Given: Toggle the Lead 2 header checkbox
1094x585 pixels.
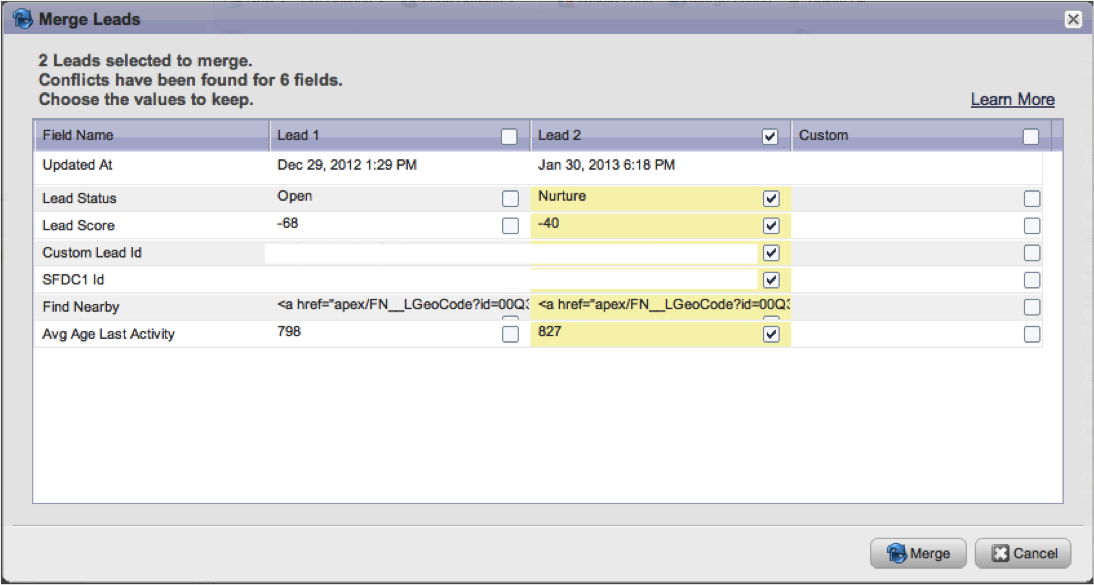Looking at the screenshot, I should tap(770, 137).
